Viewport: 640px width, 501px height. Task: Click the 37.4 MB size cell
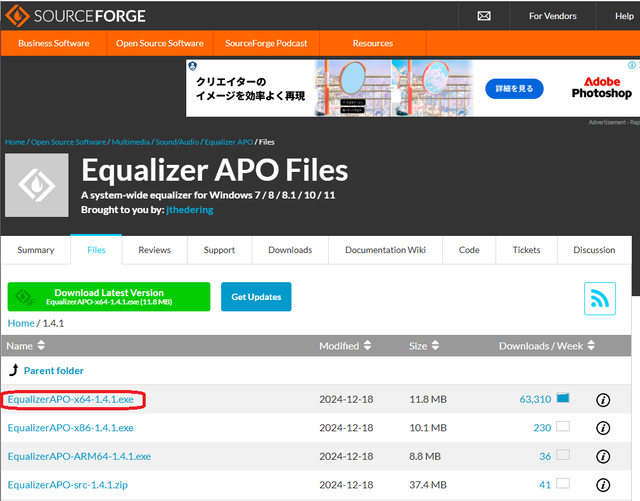pos(428,485)
